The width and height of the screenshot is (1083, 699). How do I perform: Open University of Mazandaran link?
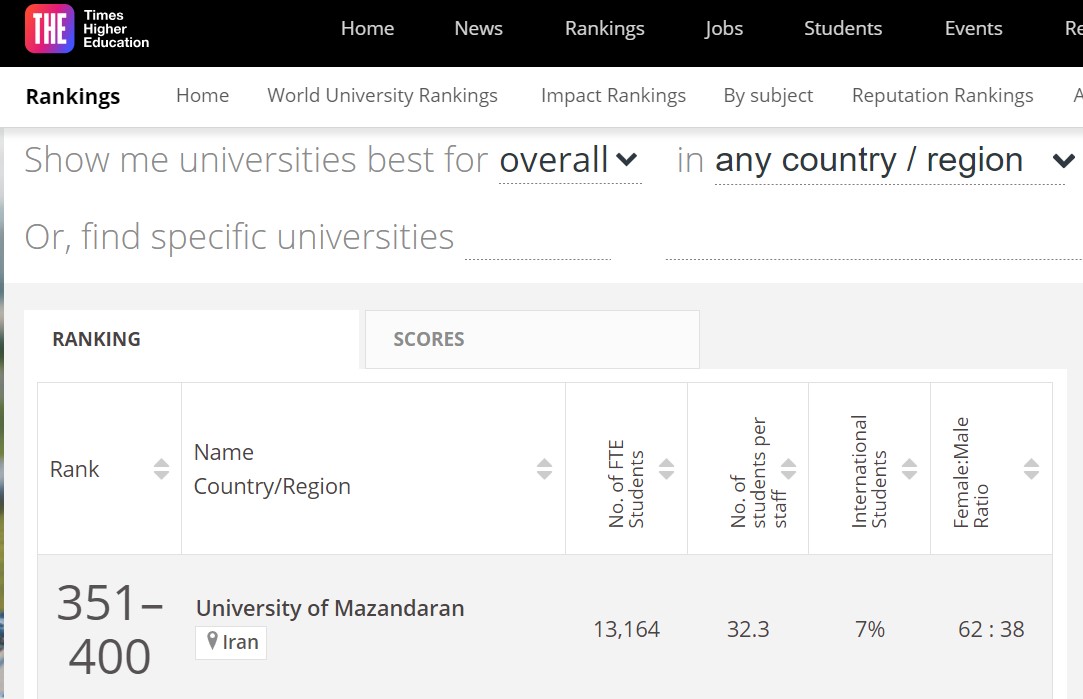329,608
